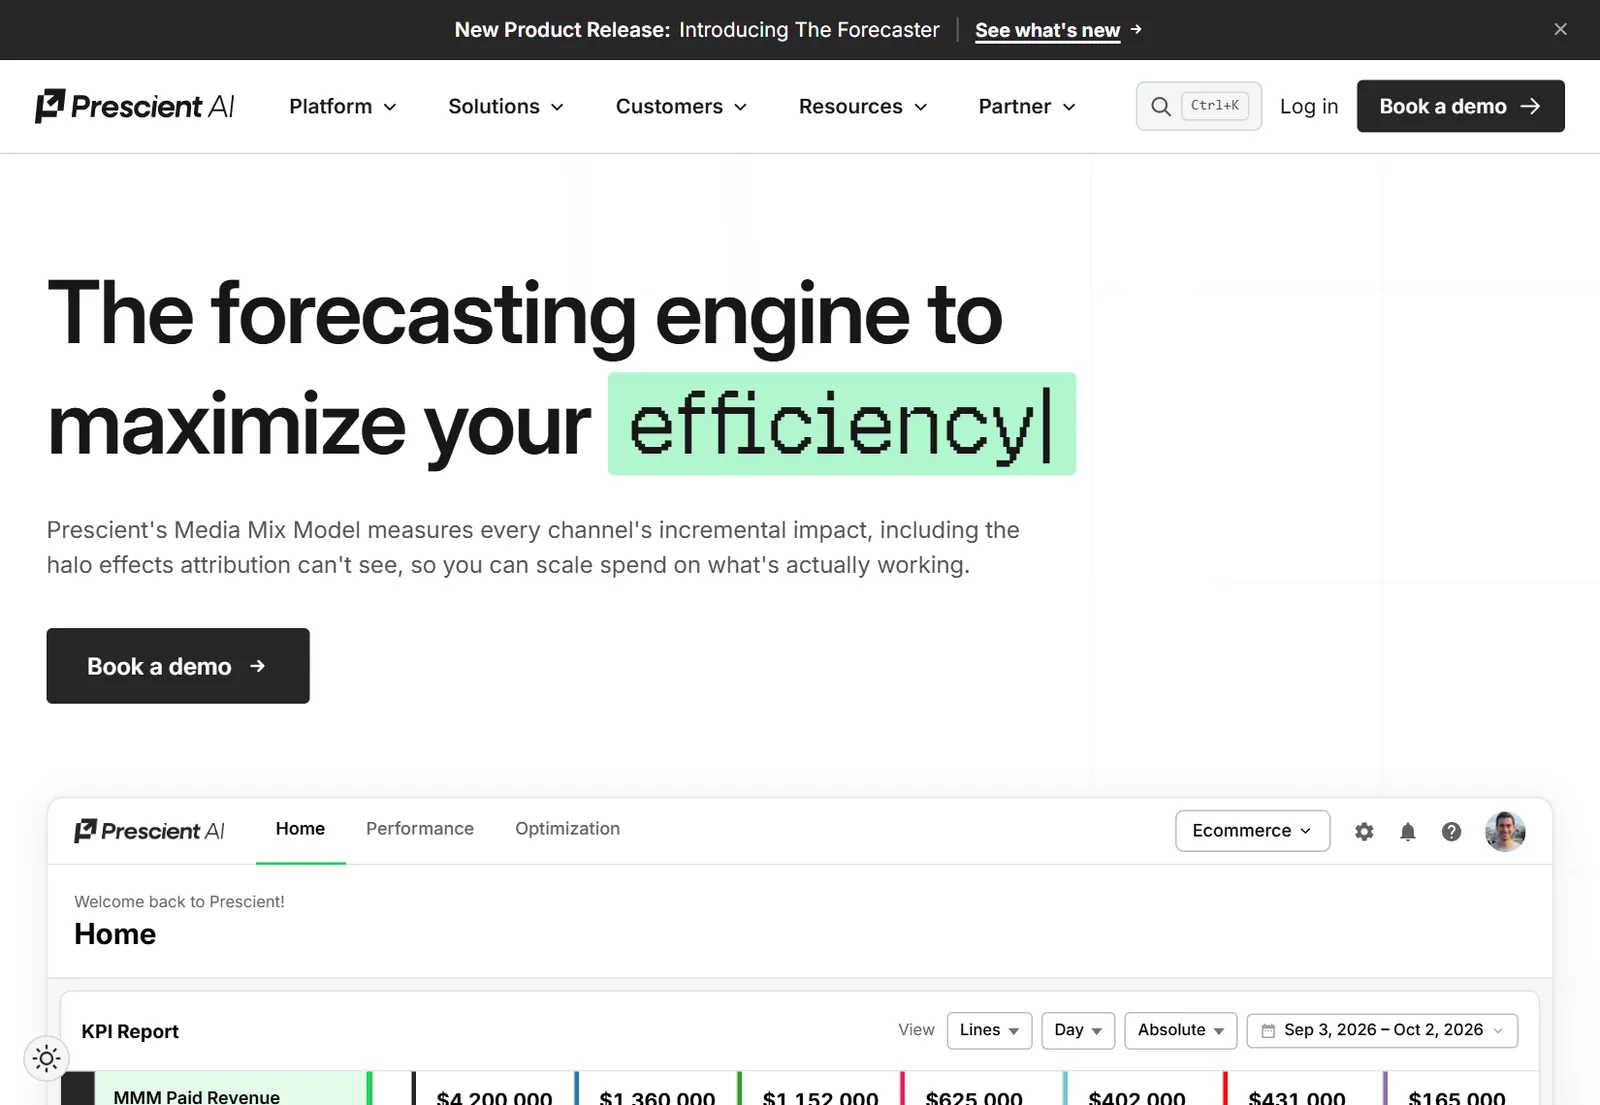The image size is (1600, 1105).
Task: Open the Ecommerce dropdown
Action: click(1252, 831)
